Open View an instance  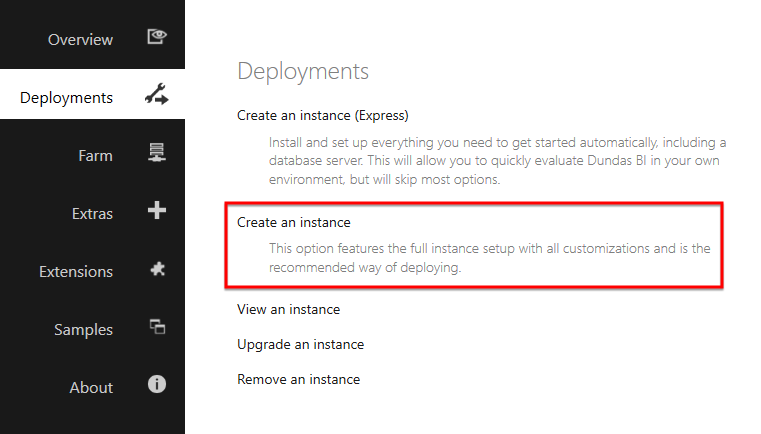pyautogui.click(x=288, y=309)
